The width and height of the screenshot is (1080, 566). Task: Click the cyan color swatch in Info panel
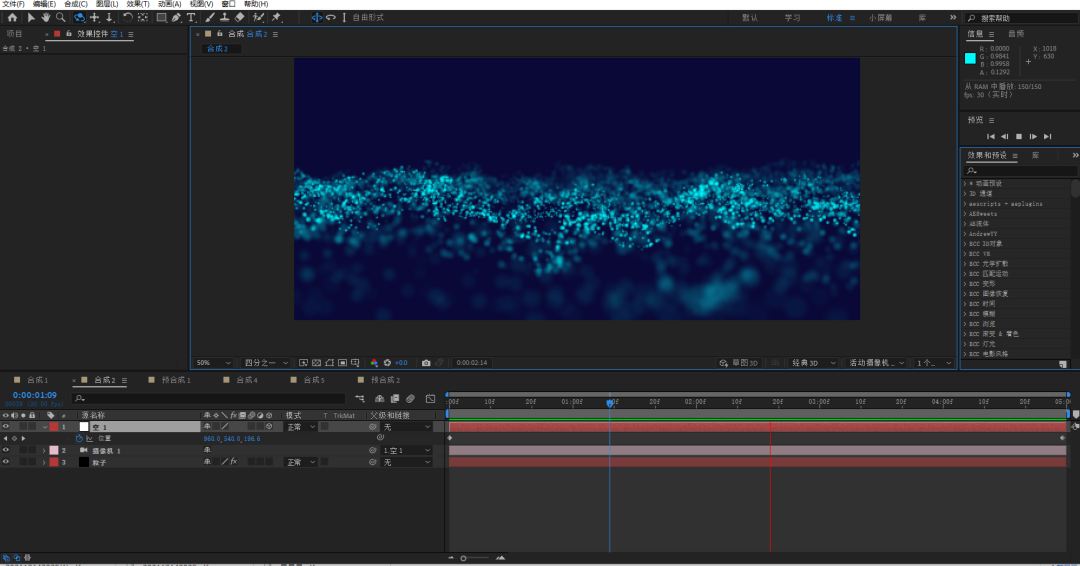pos(970,58)
